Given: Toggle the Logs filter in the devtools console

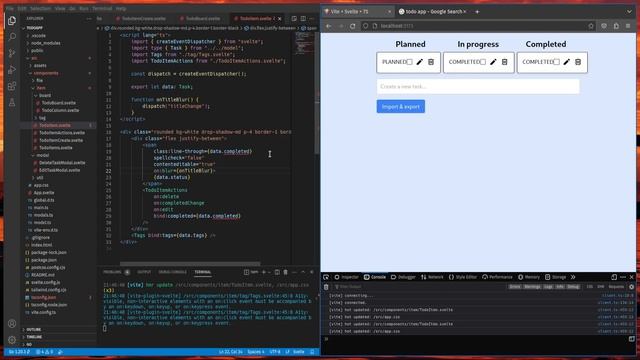Looking at the screenshot, I should 548,287.
